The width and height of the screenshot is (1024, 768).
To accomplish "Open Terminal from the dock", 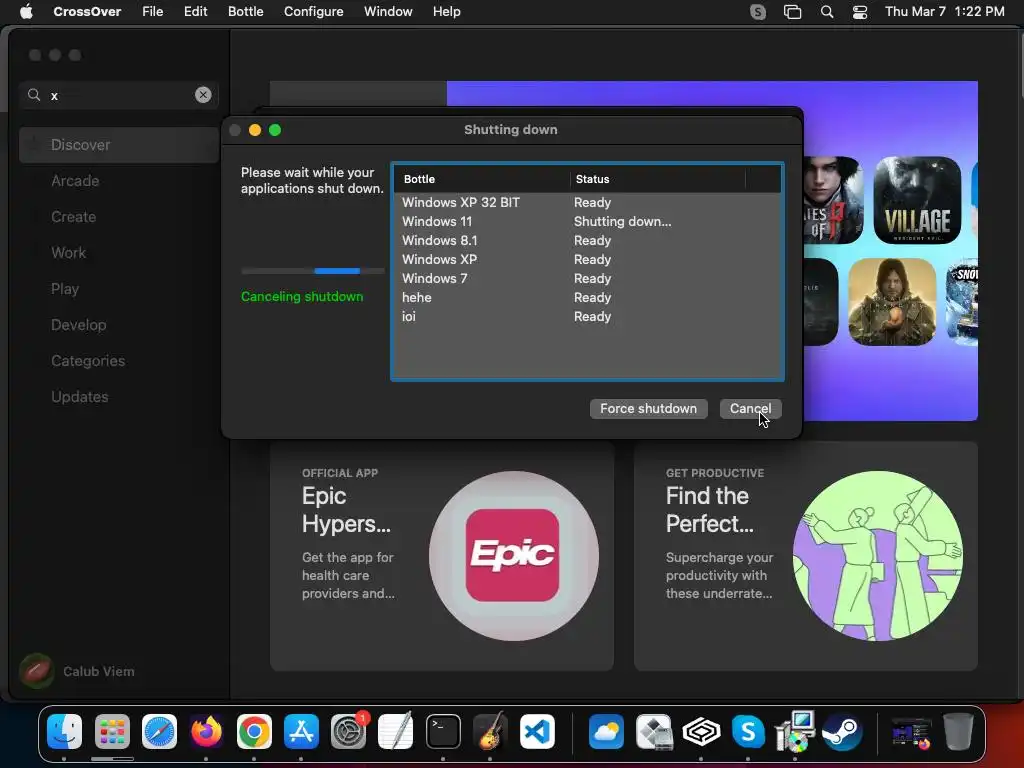I will coord(443,731).
